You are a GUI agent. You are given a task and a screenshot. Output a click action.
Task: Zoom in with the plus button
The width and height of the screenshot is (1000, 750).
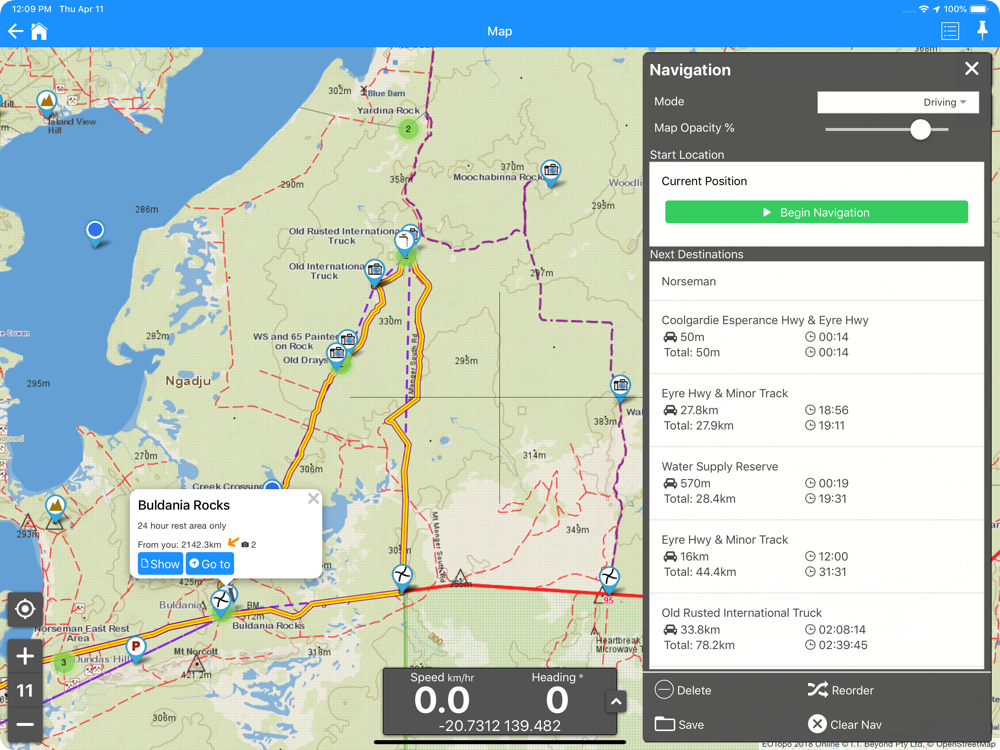[x=25, y=657]
